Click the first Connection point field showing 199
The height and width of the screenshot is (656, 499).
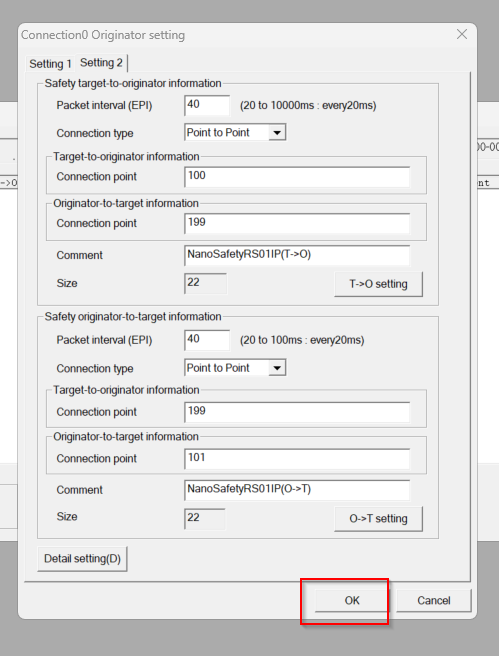point(297,223)
